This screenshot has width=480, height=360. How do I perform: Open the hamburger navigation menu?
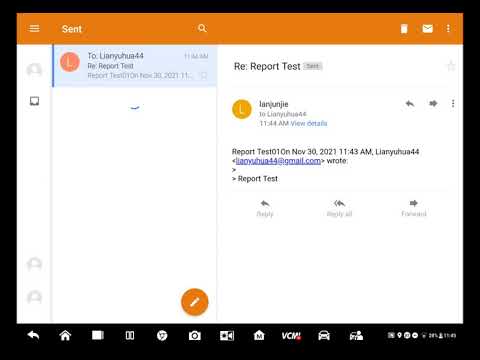(x=34, y=29)
